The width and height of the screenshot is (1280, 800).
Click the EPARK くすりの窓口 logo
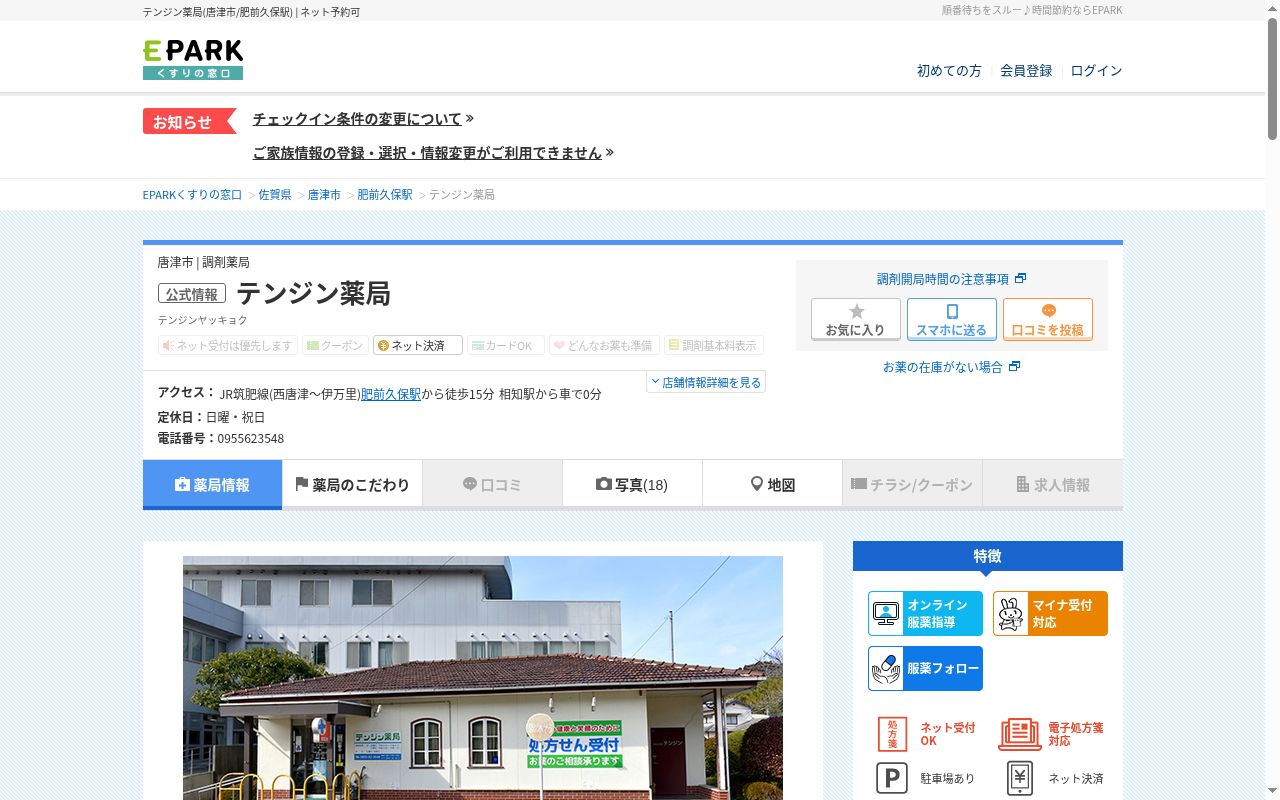[193, 60]
